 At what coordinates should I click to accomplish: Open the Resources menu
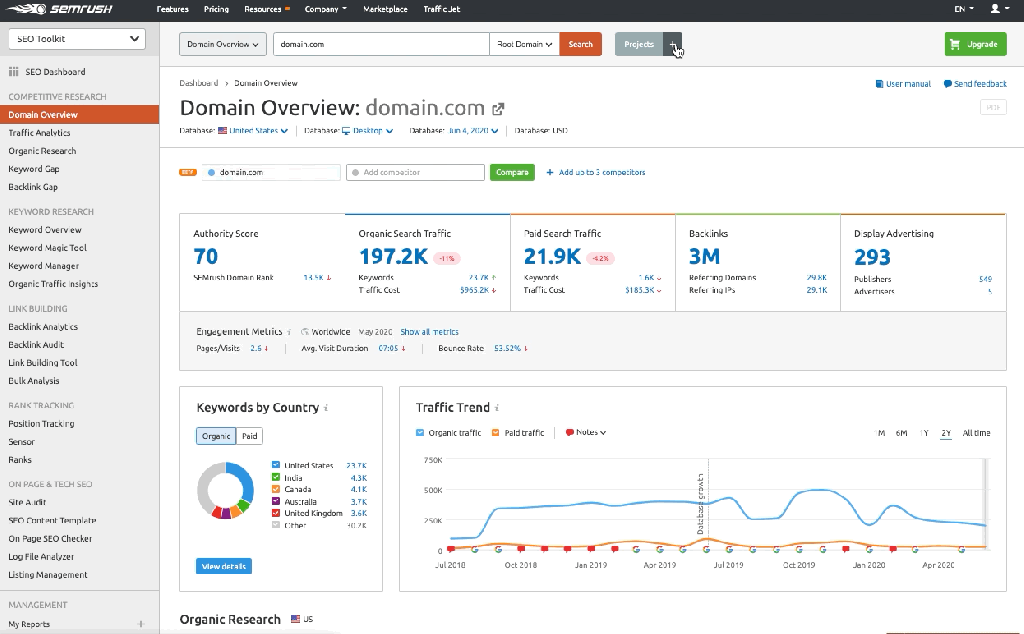point(264,9)
